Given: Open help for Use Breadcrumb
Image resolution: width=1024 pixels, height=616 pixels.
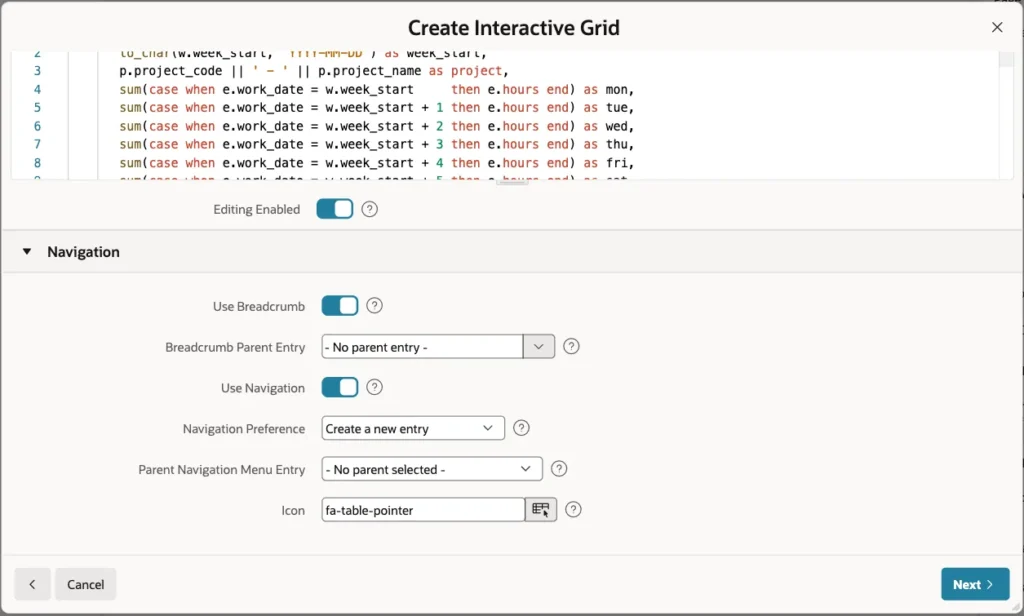Looking at the screenshot, I should 374,306.
